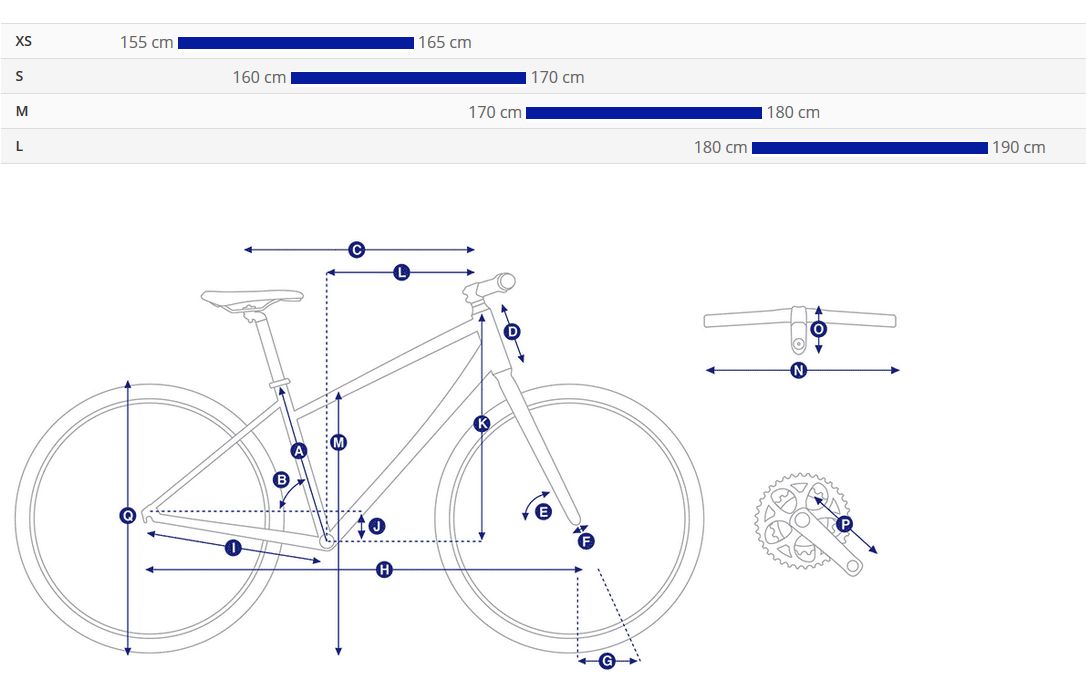Click the A seat tube marker
Image resolution: width=1086 pixels, height=677 pixels.
299,451
